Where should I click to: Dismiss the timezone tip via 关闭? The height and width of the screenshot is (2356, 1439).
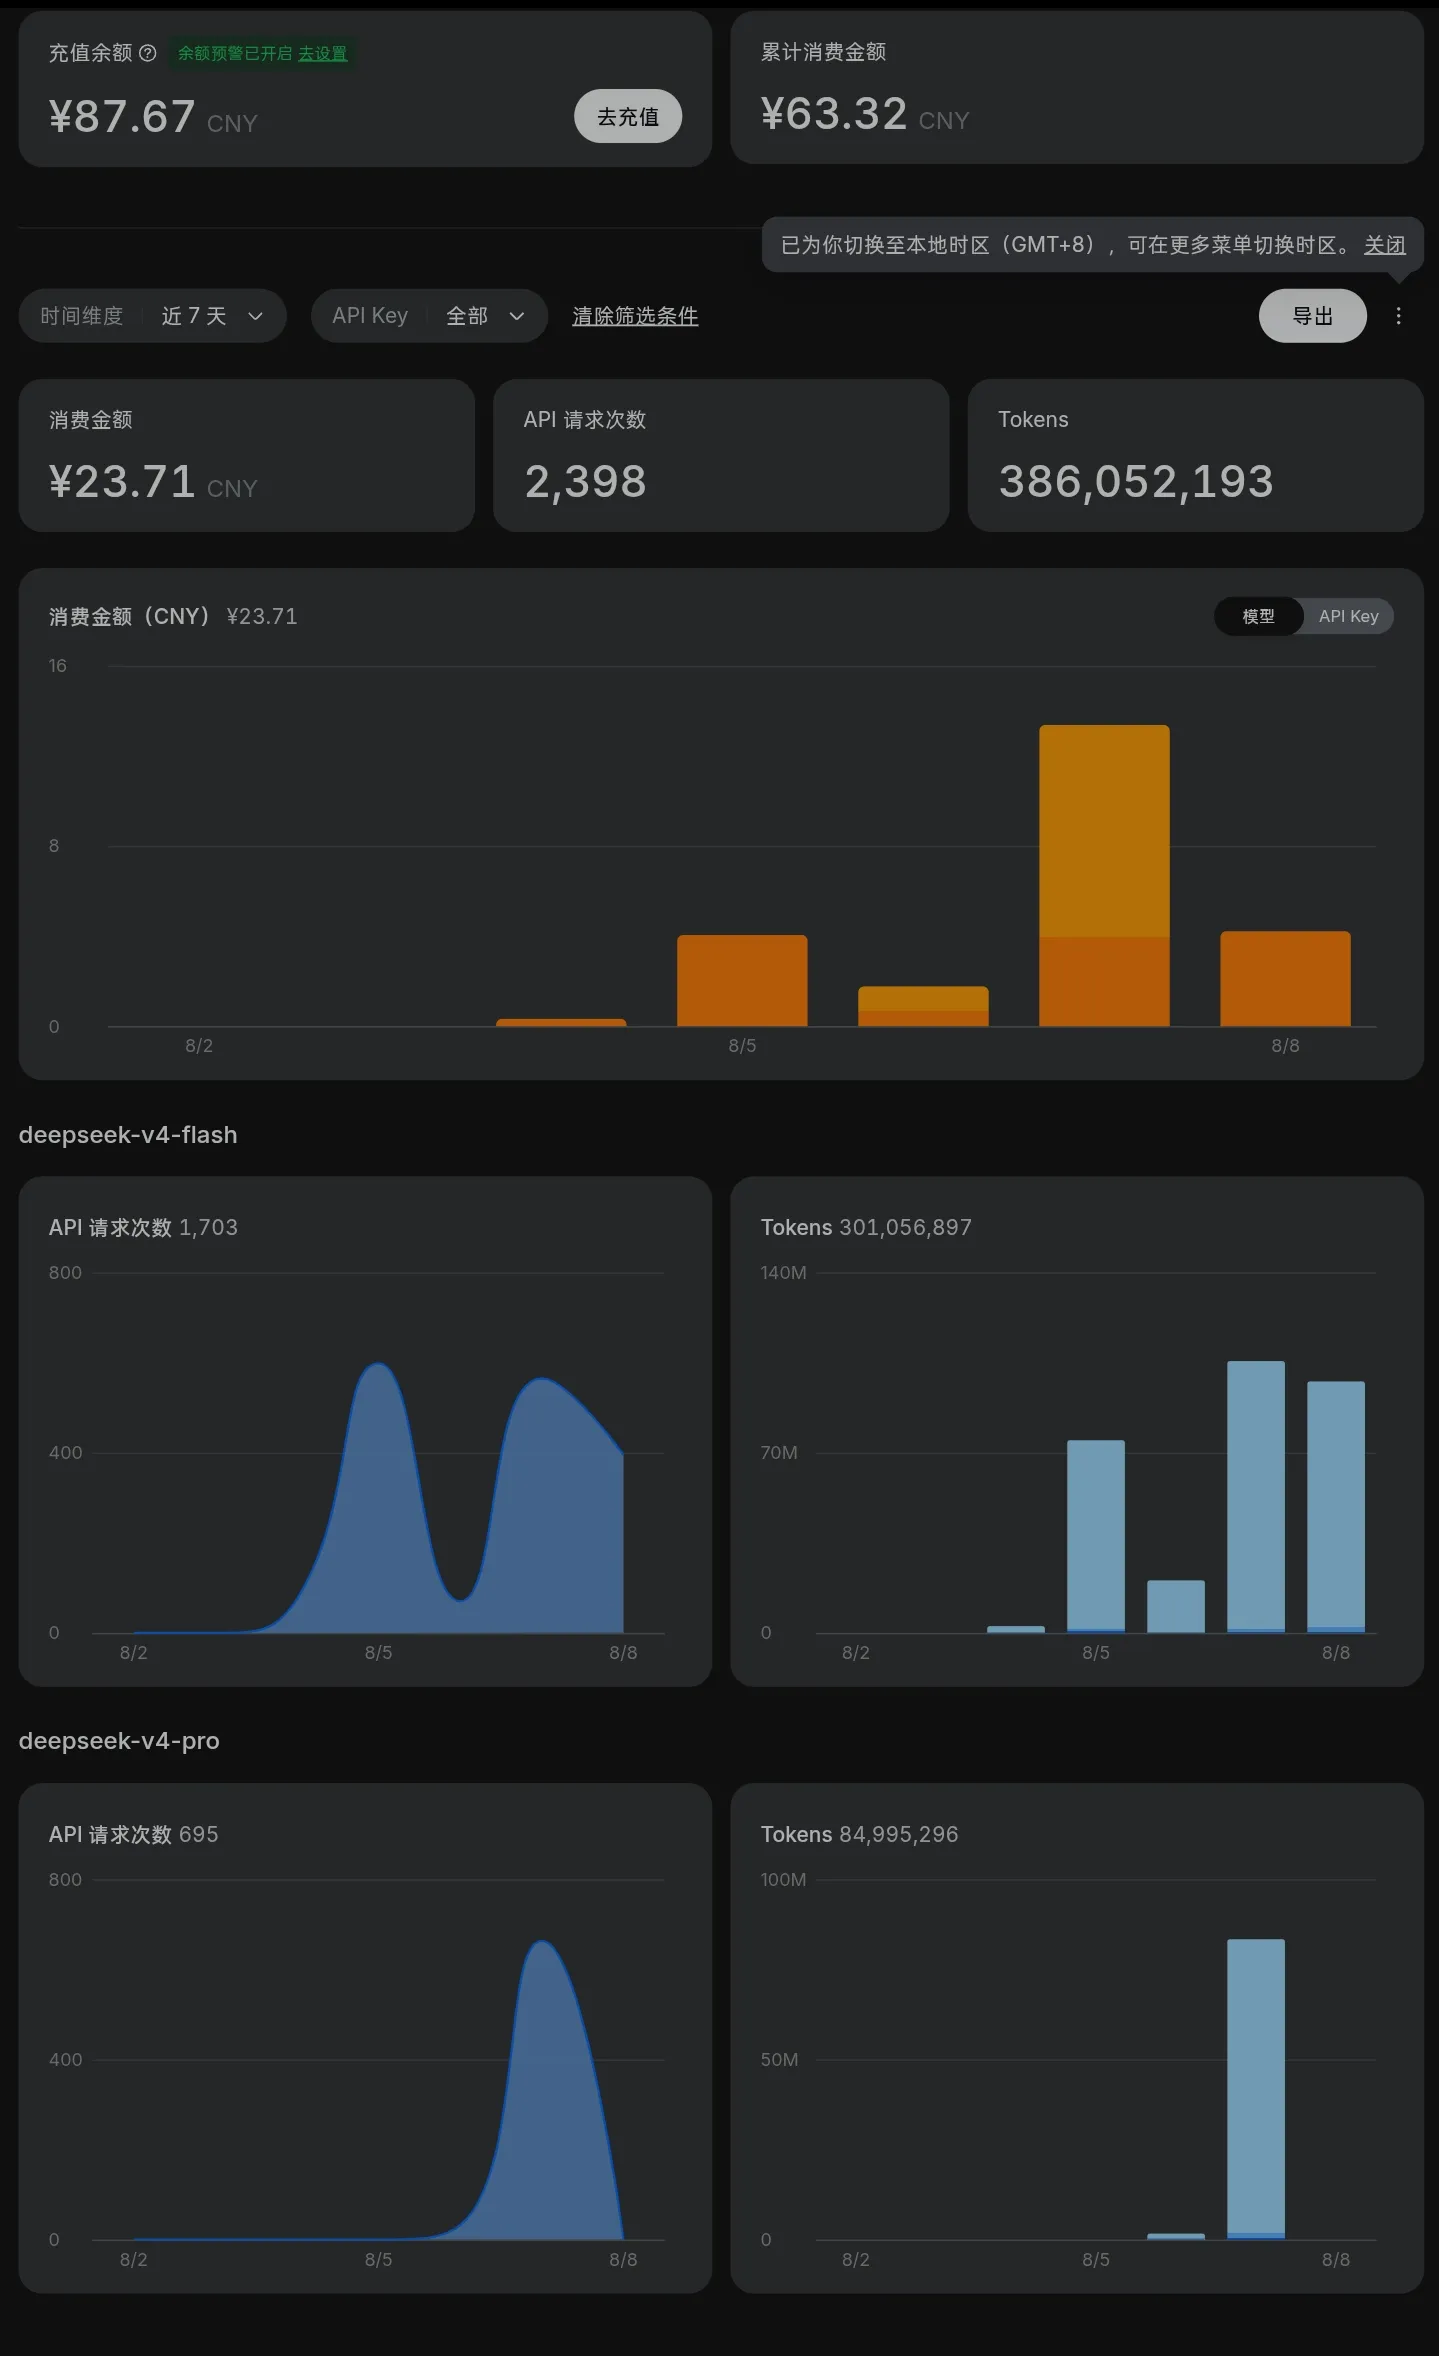pos(1384,245)
